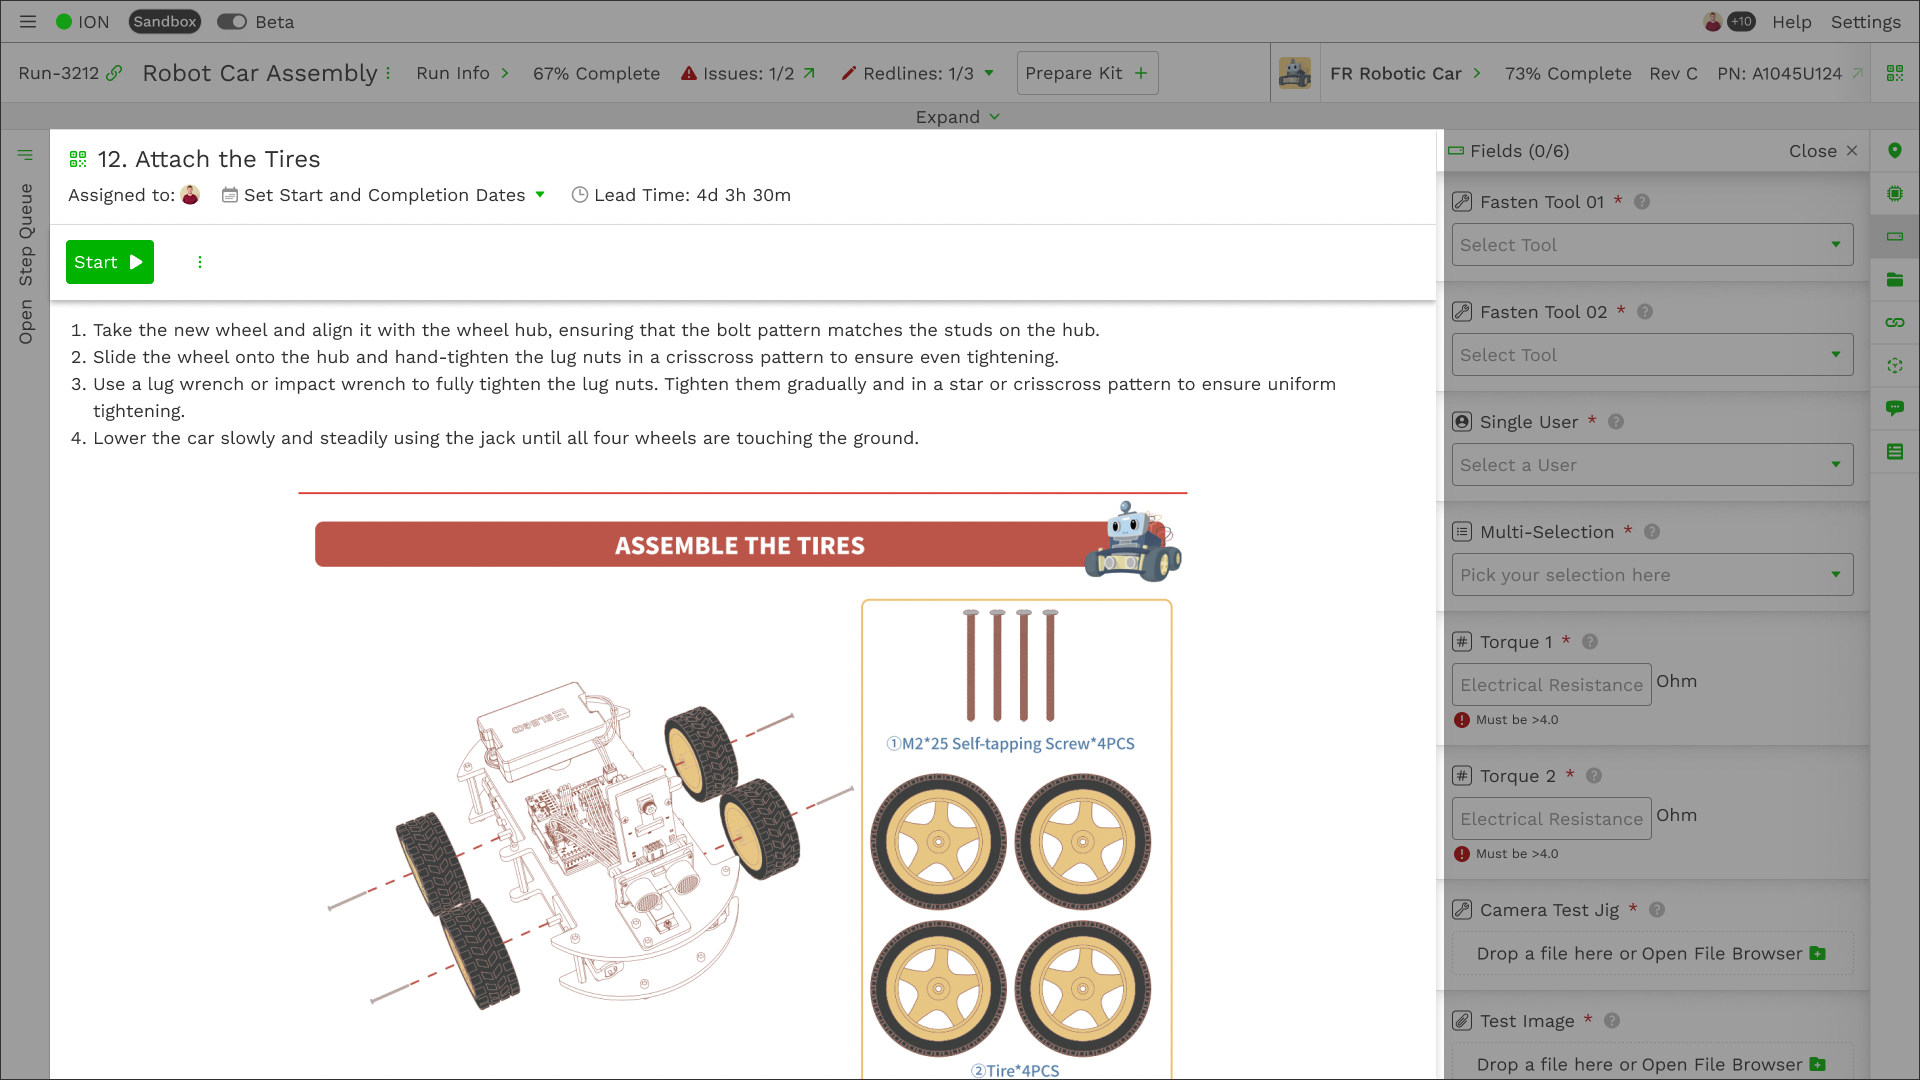Open the folder files sidebar tab
The image size is (1920, 1080).
[1895, 280]
